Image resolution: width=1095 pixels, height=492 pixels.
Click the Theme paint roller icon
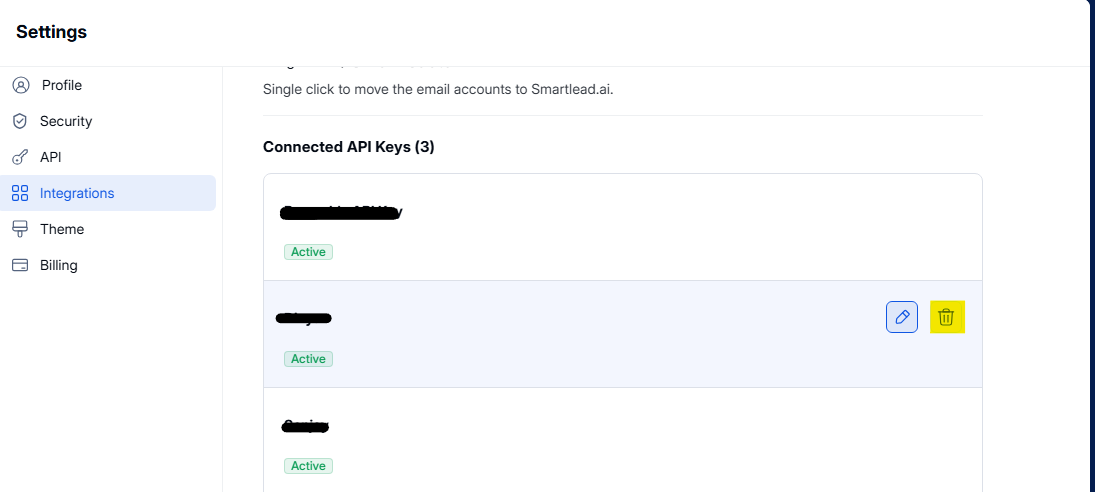tap(20, 229)
